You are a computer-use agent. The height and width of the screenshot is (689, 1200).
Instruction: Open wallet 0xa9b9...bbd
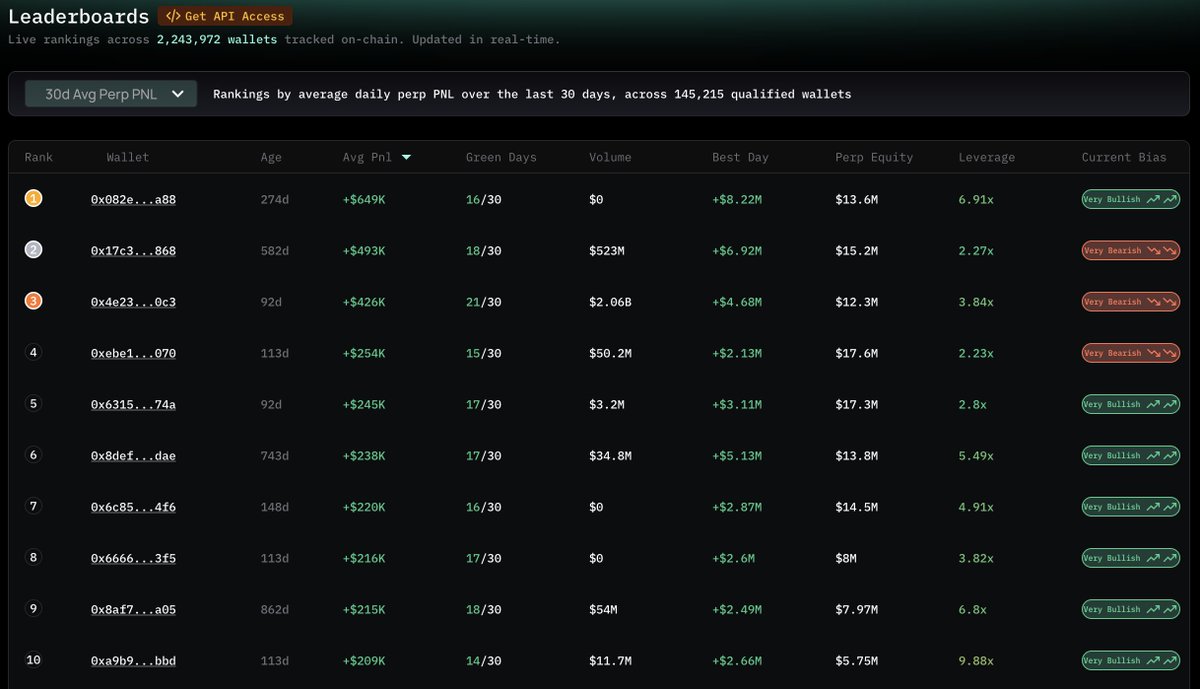click(133, 661)
